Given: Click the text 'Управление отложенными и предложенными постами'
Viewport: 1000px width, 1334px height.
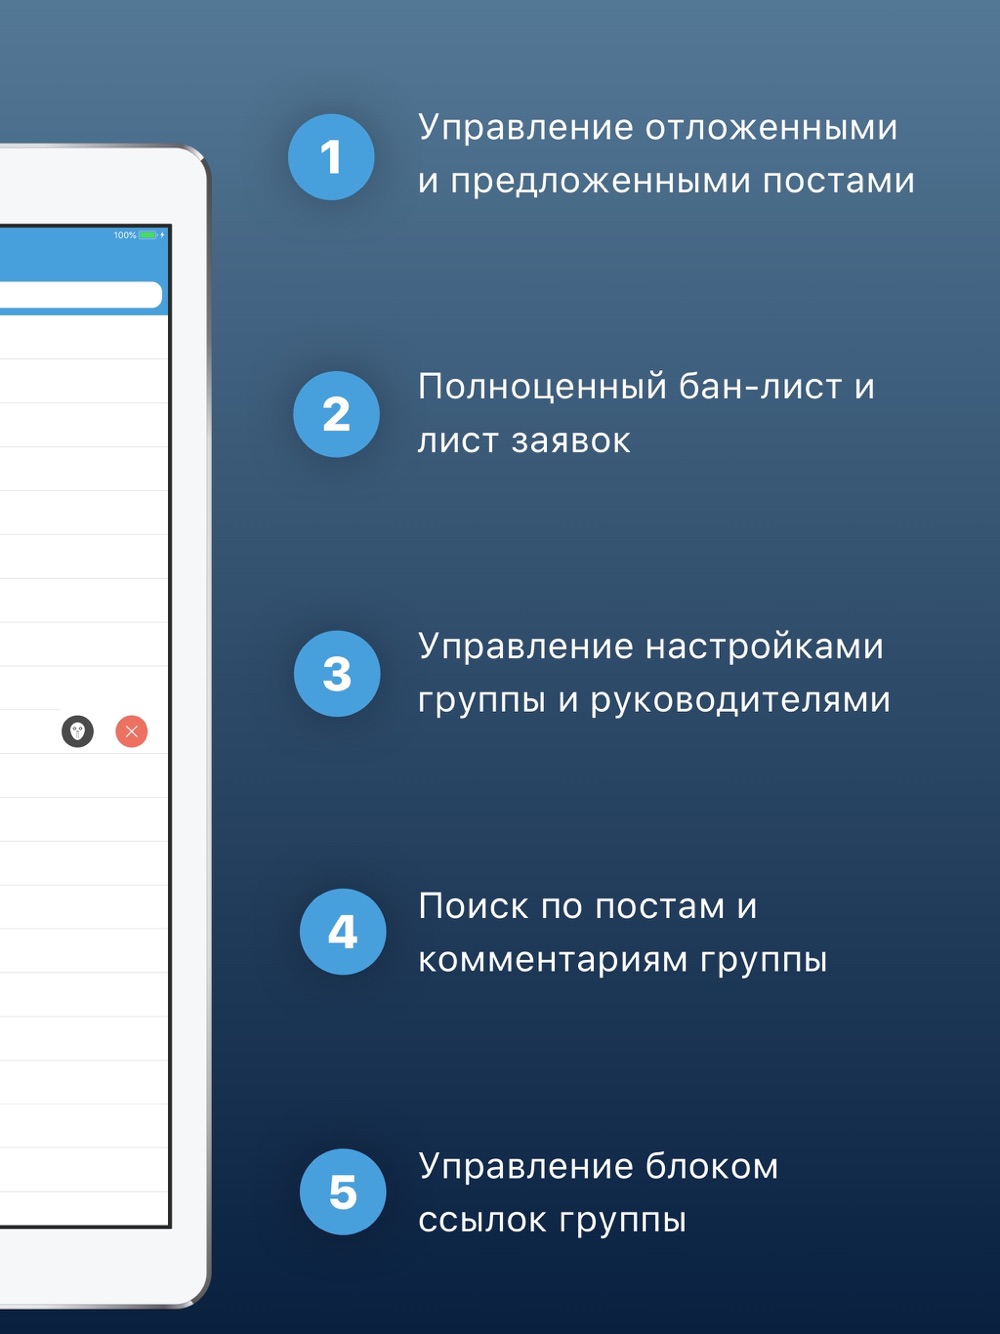Looking at the screenshot, I should pos(666,154).
